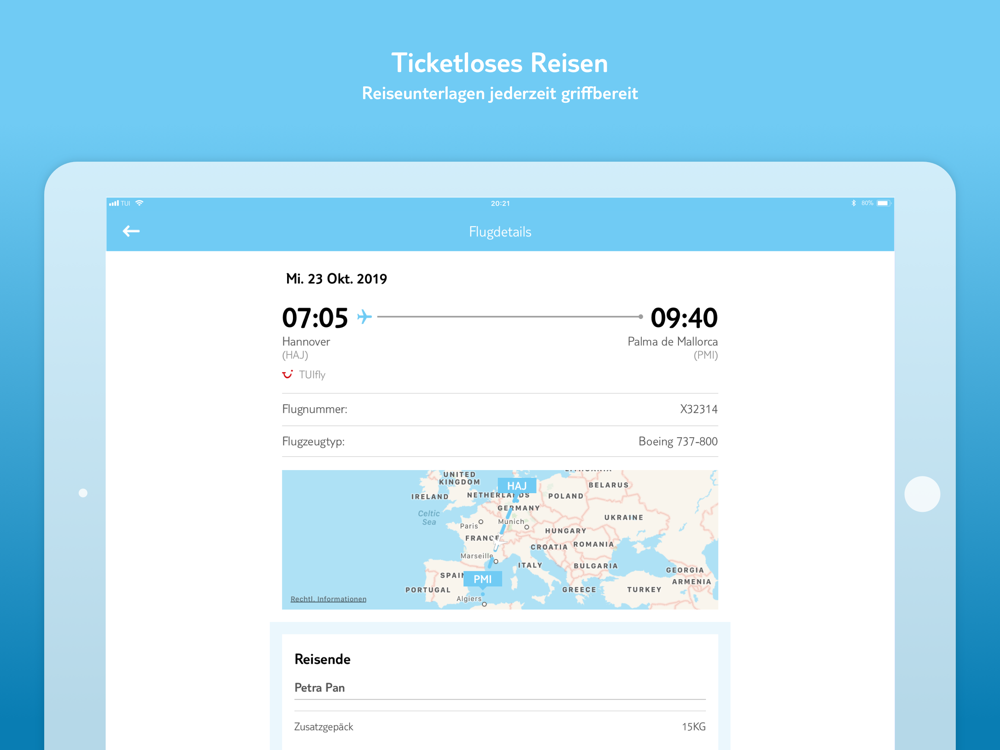Tap the Wi-Fi status icon
1000x750 pixels.
pyautogui.click(x=139, y=203)
